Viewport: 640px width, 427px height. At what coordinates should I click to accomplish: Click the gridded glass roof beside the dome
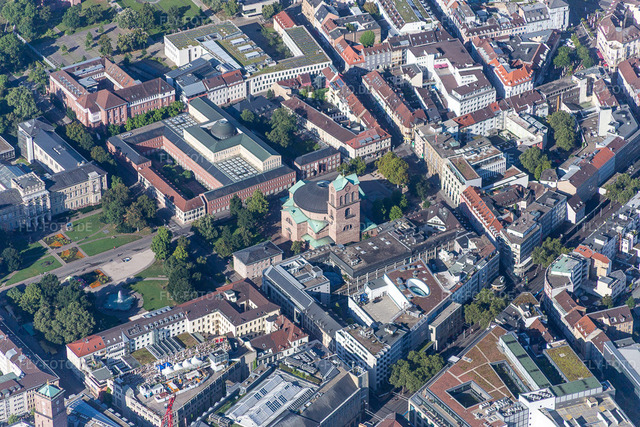click(x=237, y=167)
